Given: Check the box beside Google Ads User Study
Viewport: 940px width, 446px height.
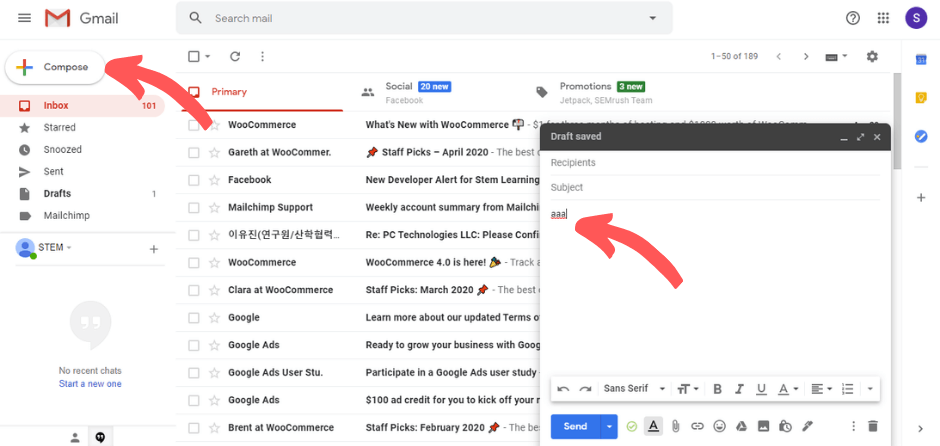Looking at the screenshot, I should pos(194,373).
